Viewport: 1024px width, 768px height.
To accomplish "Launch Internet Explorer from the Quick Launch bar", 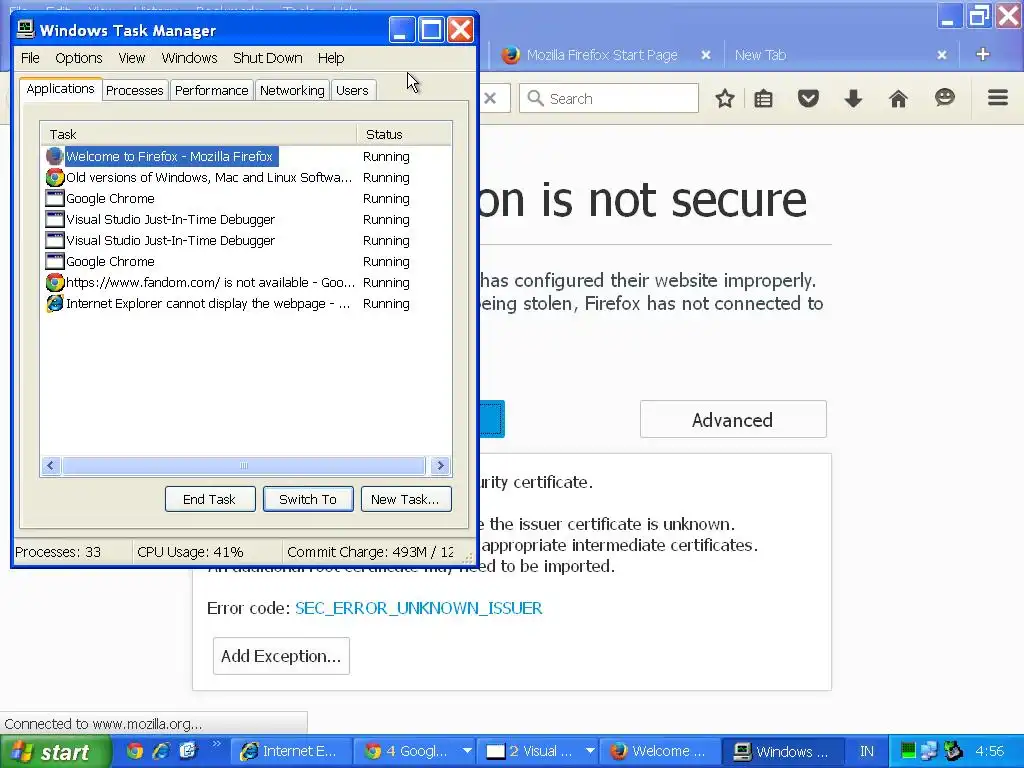I will 161,751.
